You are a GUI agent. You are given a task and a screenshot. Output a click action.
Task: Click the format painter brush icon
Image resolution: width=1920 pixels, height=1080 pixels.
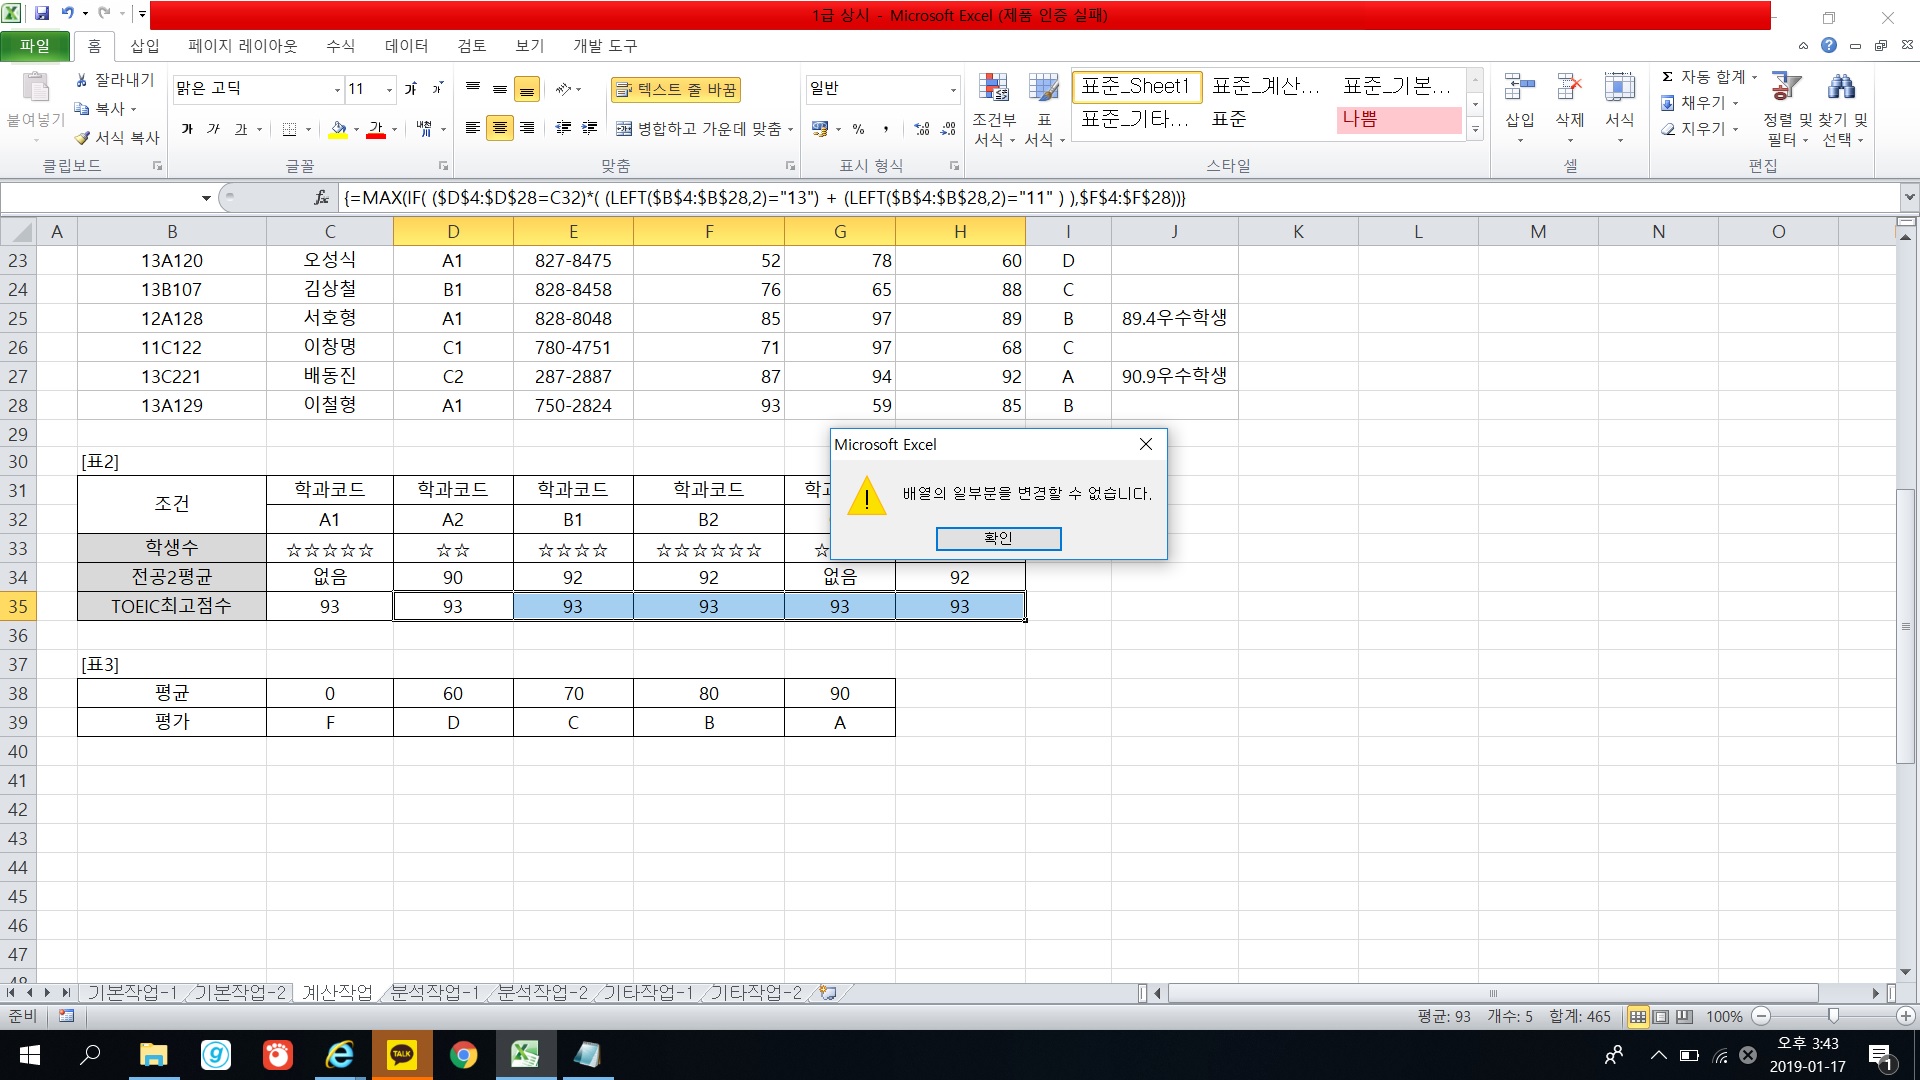[83, 138]
